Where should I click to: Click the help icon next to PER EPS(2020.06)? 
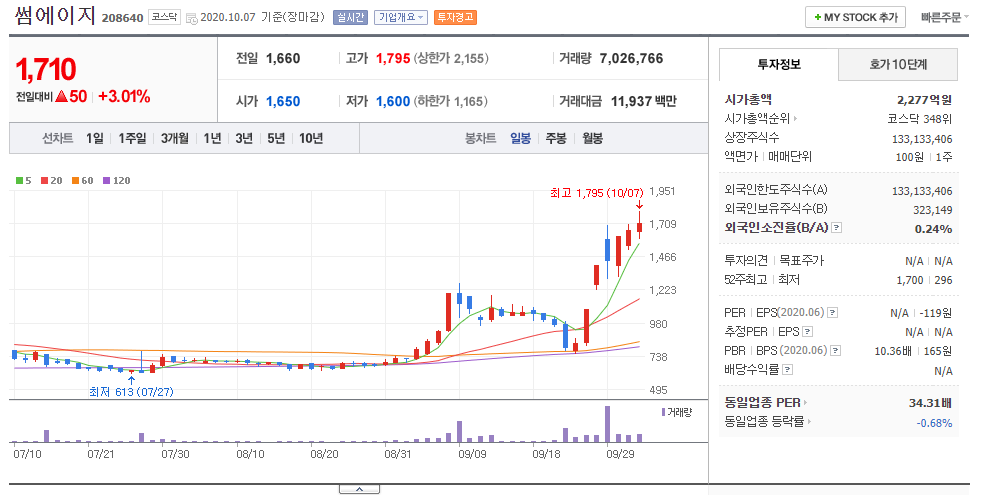coord(833,312)
